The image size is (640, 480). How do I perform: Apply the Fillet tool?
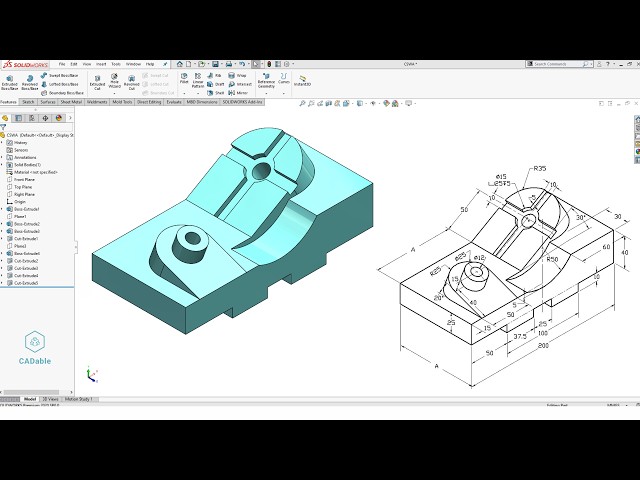pos(184,78)
